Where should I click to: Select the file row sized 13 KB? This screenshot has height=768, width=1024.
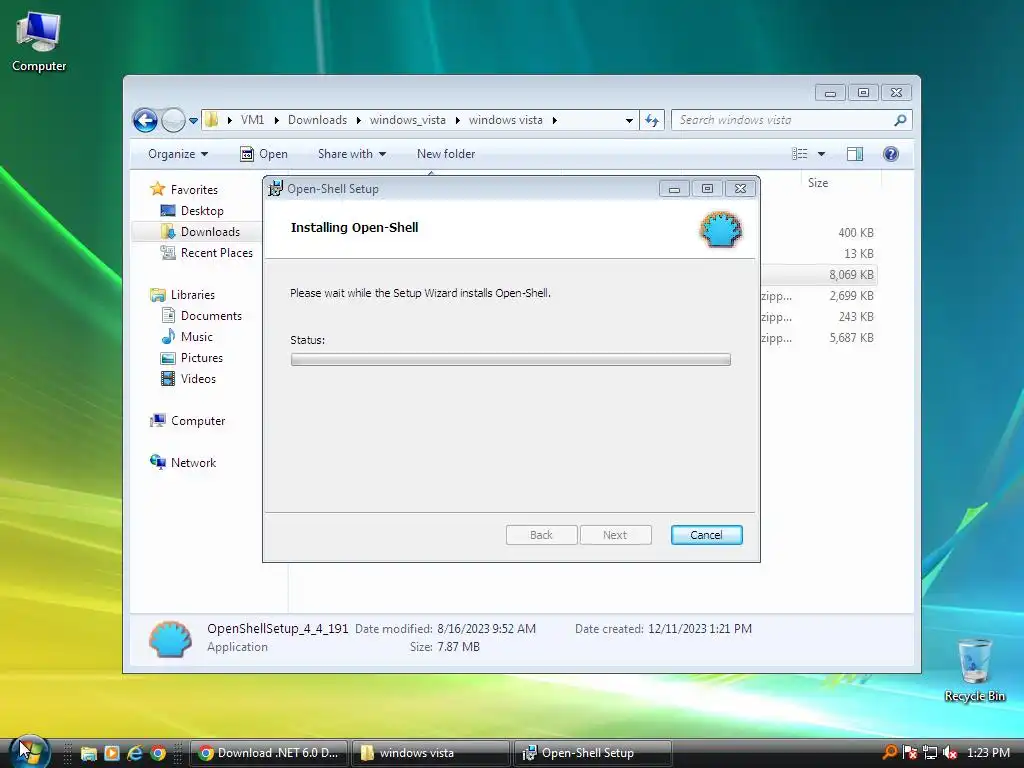pyautogui.click(x=818, y=254)
